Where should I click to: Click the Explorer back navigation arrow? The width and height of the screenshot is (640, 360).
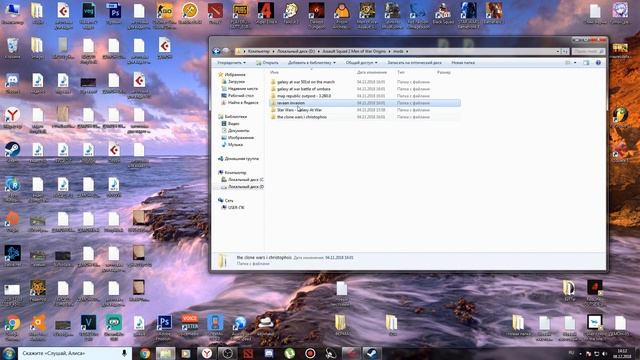[216, 51]
